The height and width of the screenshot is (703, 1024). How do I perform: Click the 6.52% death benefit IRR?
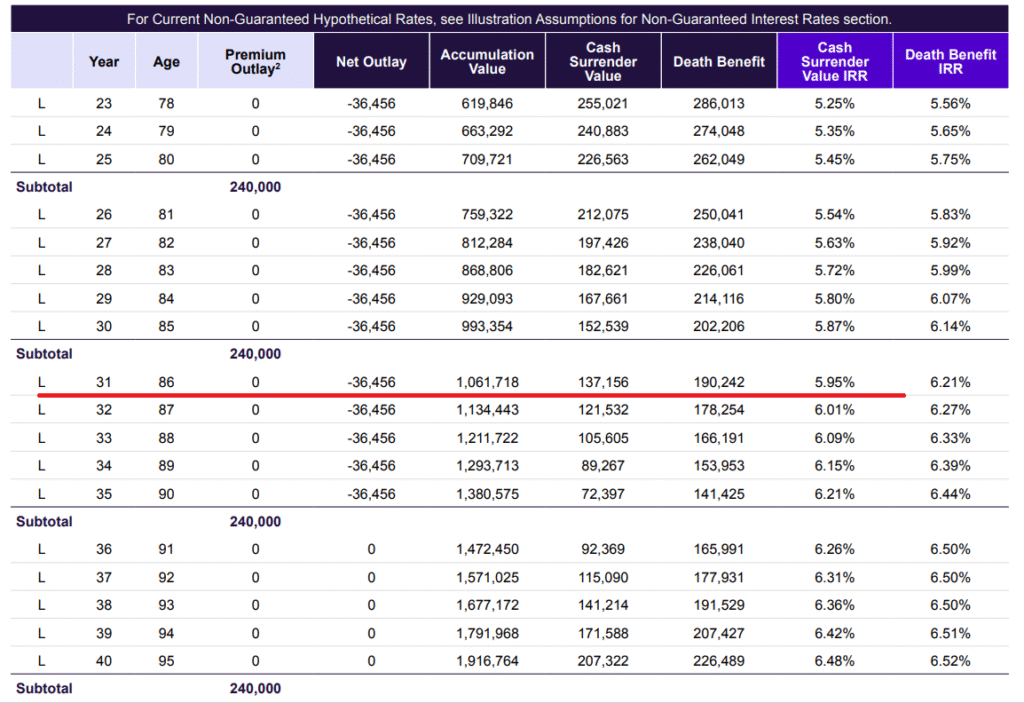[x=951, y=661]
